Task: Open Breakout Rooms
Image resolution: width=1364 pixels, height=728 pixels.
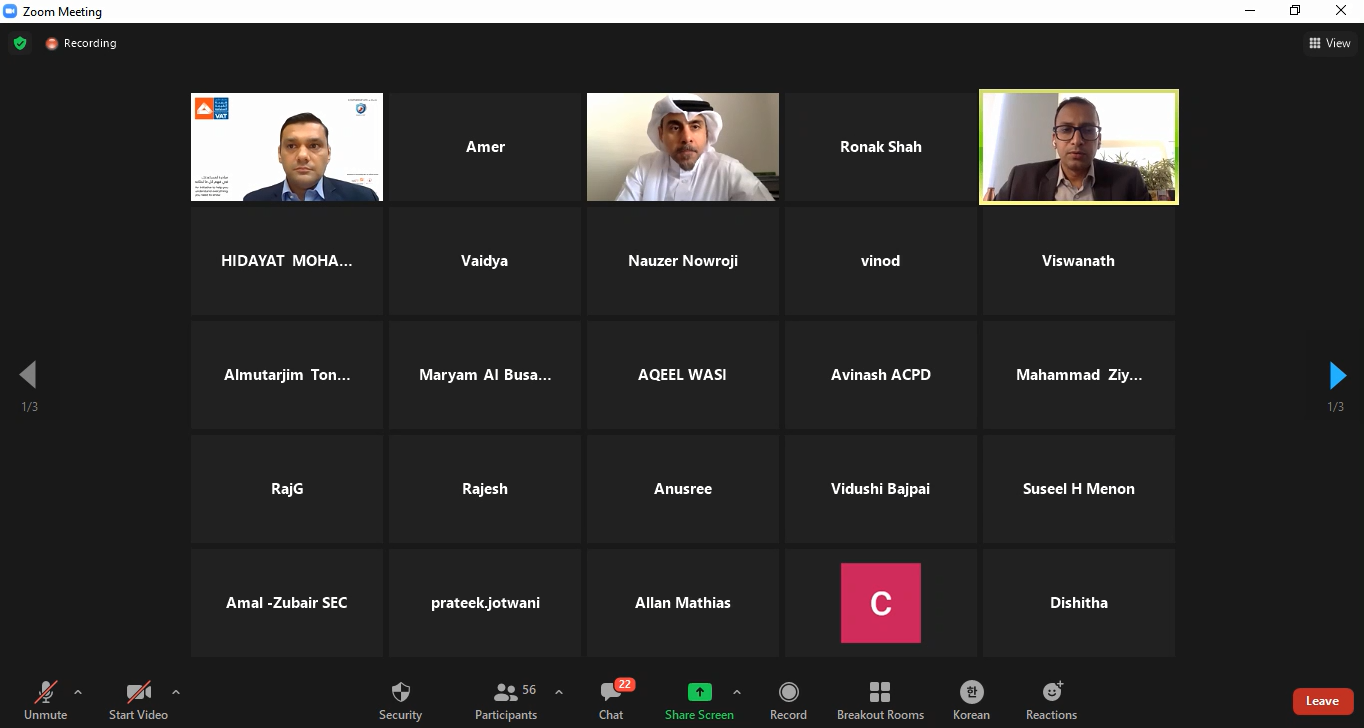Action: click(x=880, y=699)
